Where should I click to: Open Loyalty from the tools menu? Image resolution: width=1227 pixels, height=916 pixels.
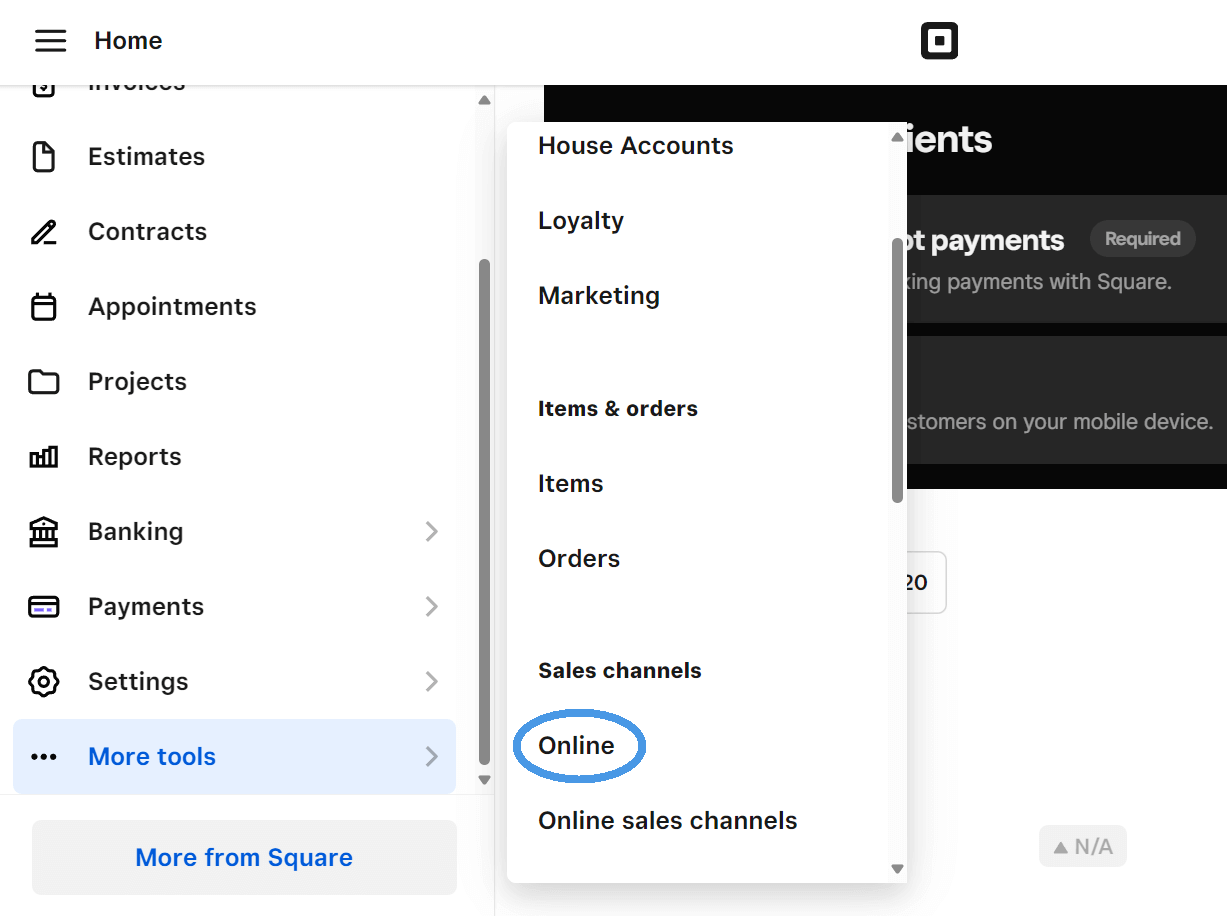coord(581,220)
